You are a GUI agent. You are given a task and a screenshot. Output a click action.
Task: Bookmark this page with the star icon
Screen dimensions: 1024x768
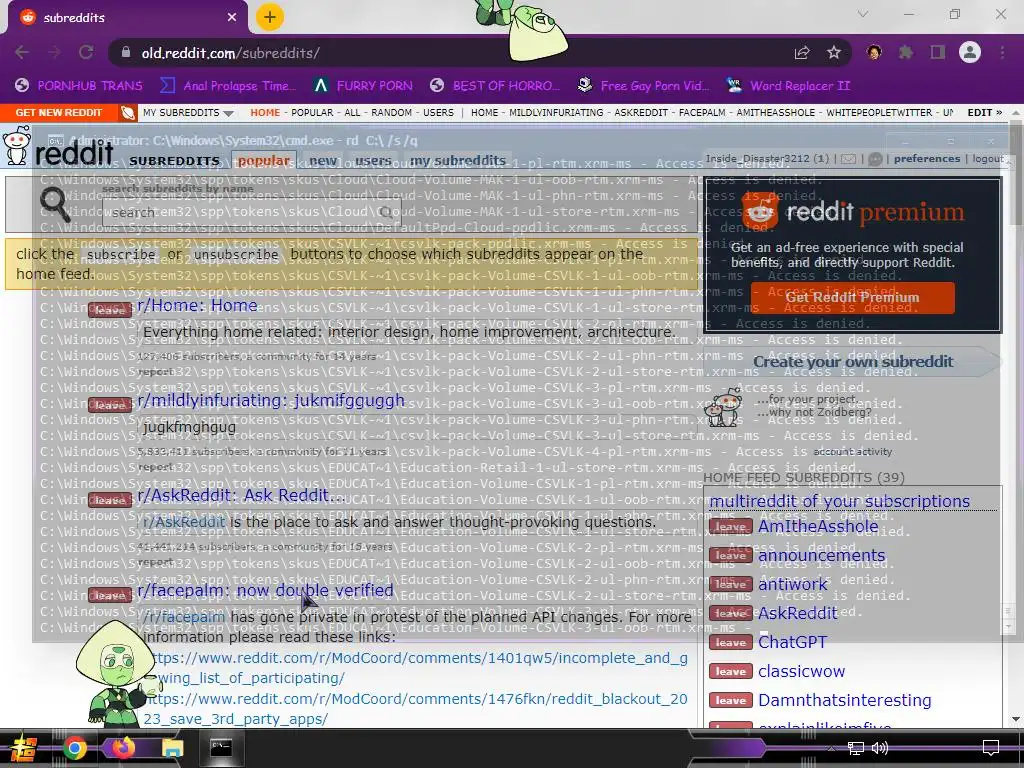tap(834, 53)
